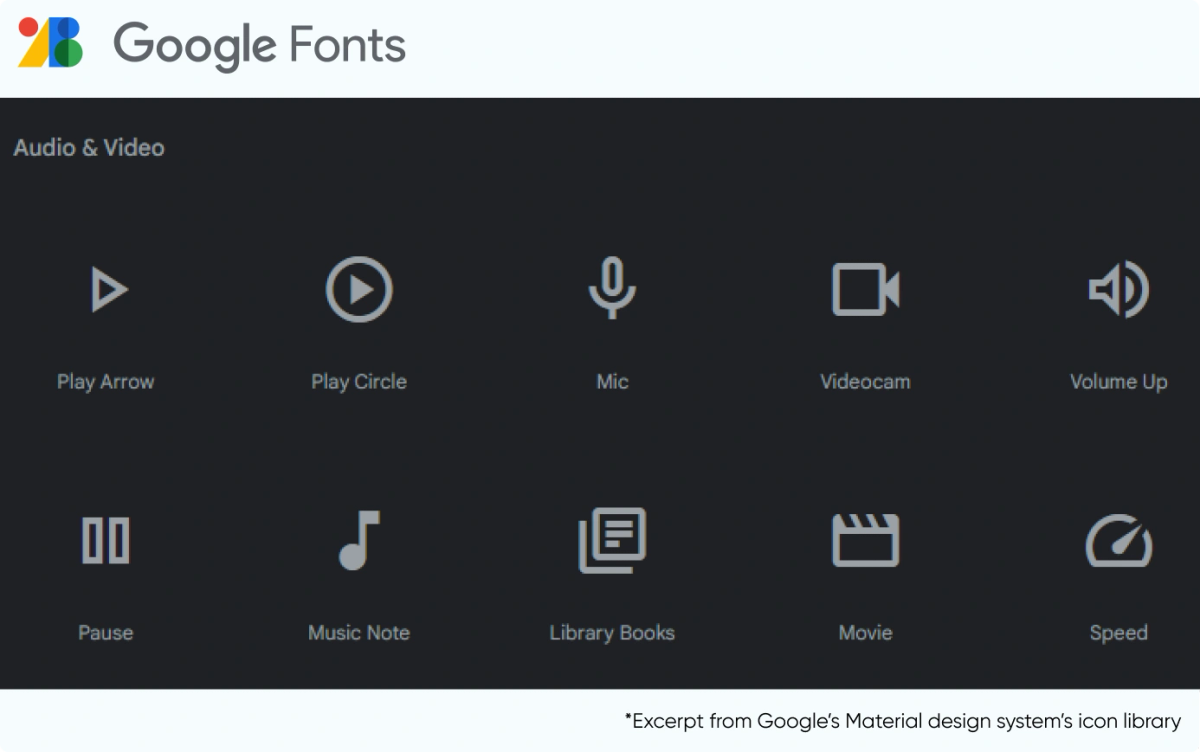Select the Volume Up speaker icon
Viewport: 1200px width, 752px height.
tap(1119, 290)
